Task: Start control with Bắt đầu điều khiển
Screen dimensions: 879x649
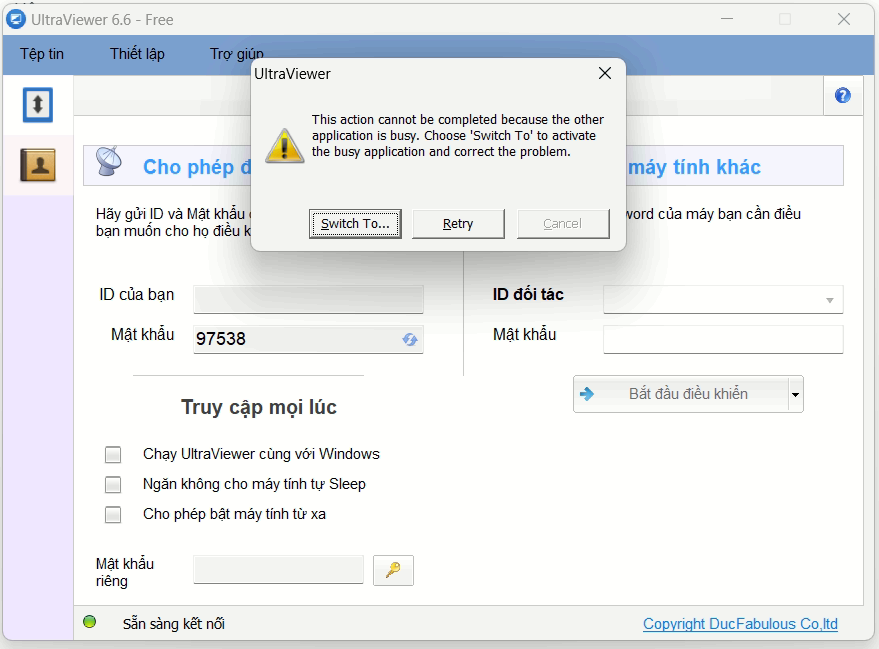Action: [x=681, y=394]
